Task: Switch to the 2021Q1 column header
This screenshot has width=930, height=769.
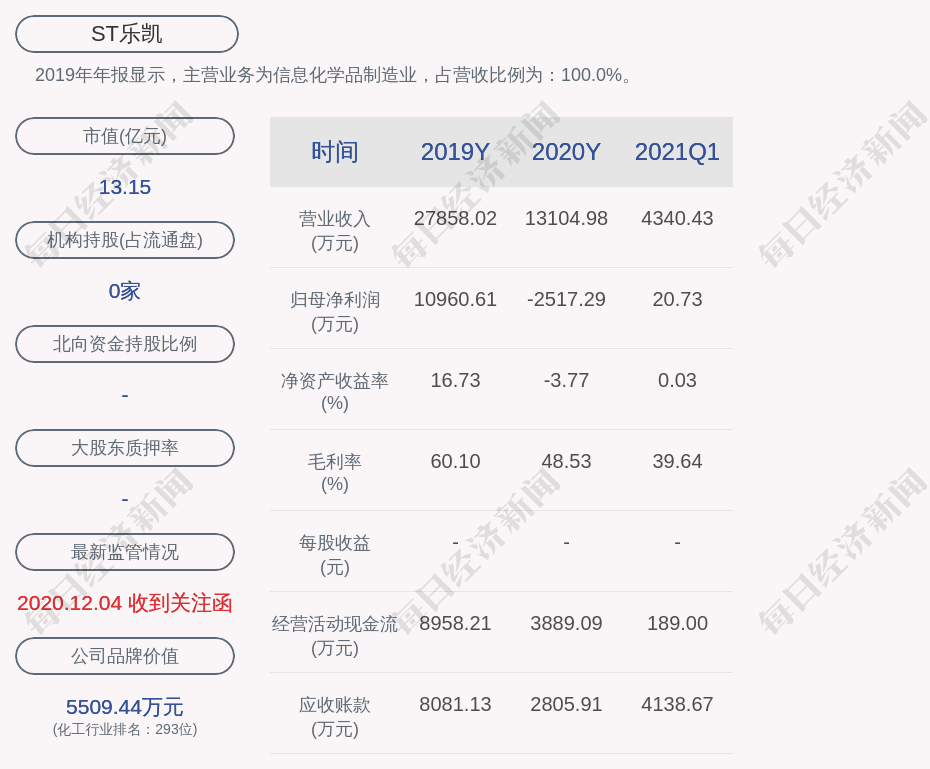Action: tap(677, 152)
